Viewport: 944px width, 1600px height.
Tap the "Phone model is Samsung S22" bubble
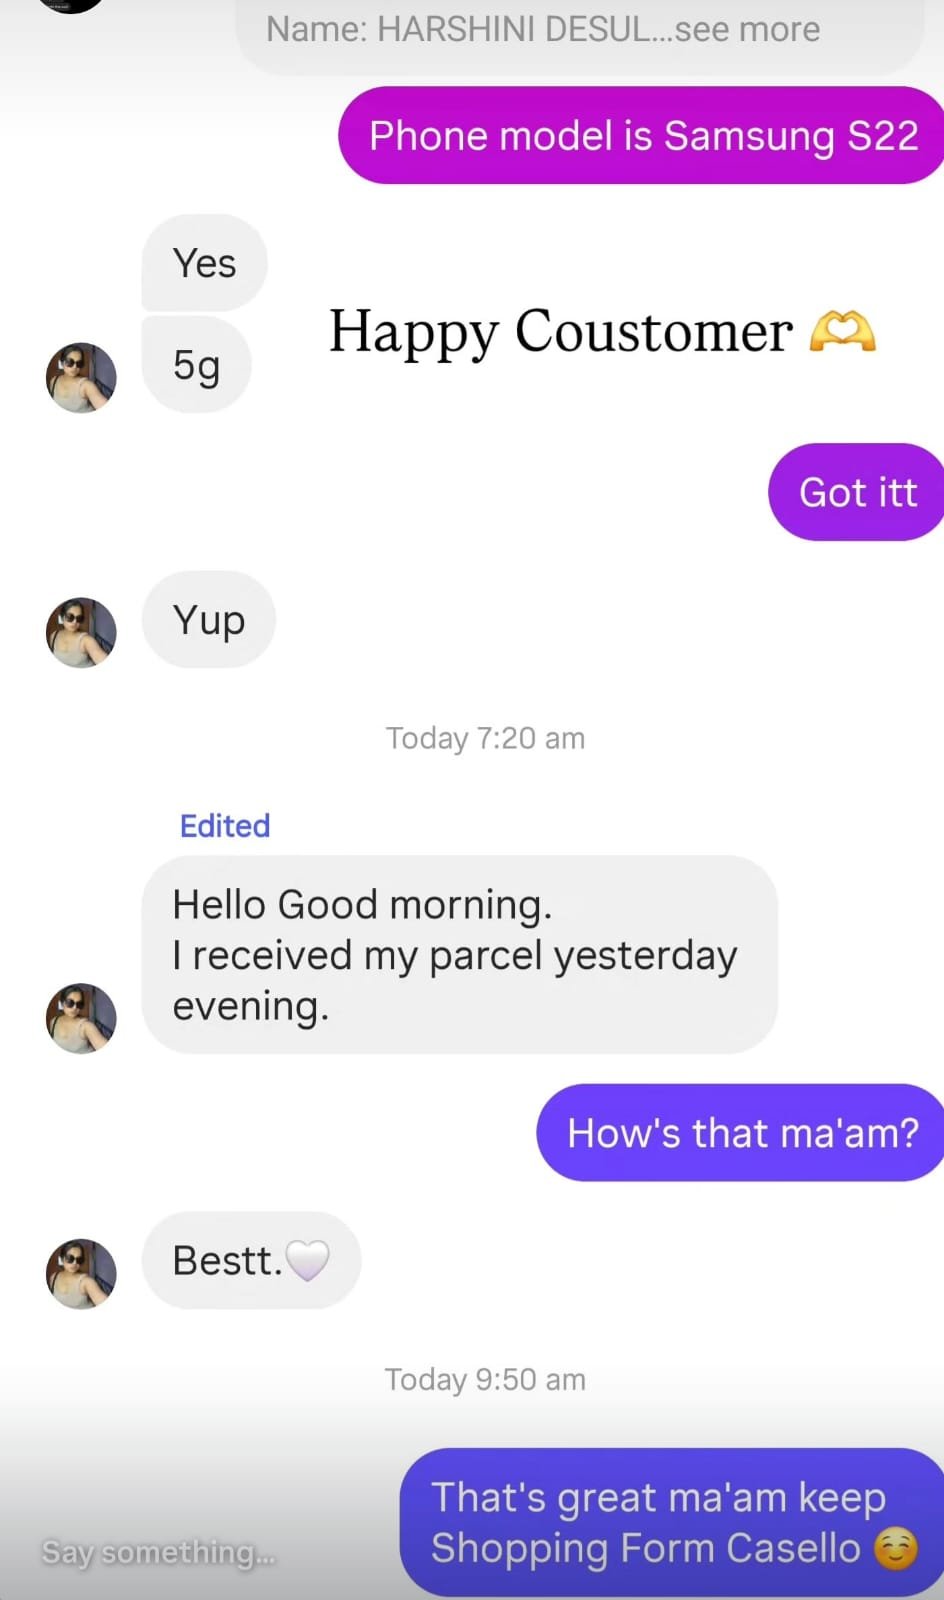pos(641,135)
